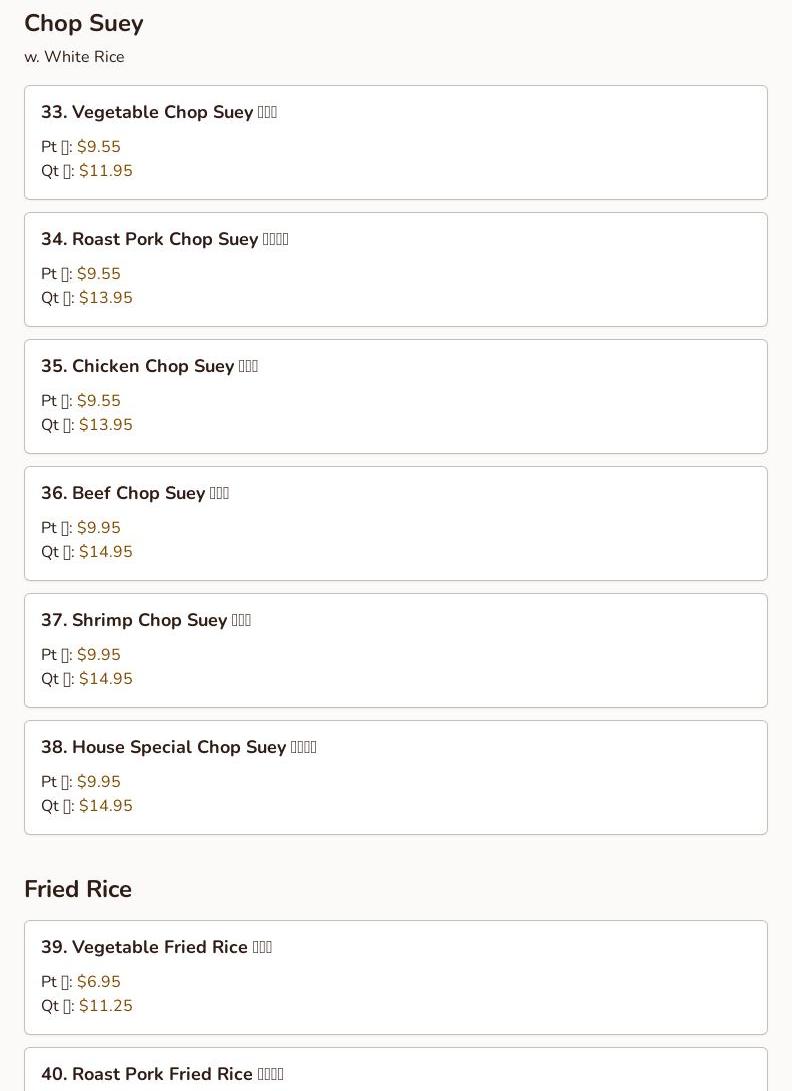
Task: Click the "w. White Rice" subtitle
Action: pyautogui.click(x=74, y=57)
